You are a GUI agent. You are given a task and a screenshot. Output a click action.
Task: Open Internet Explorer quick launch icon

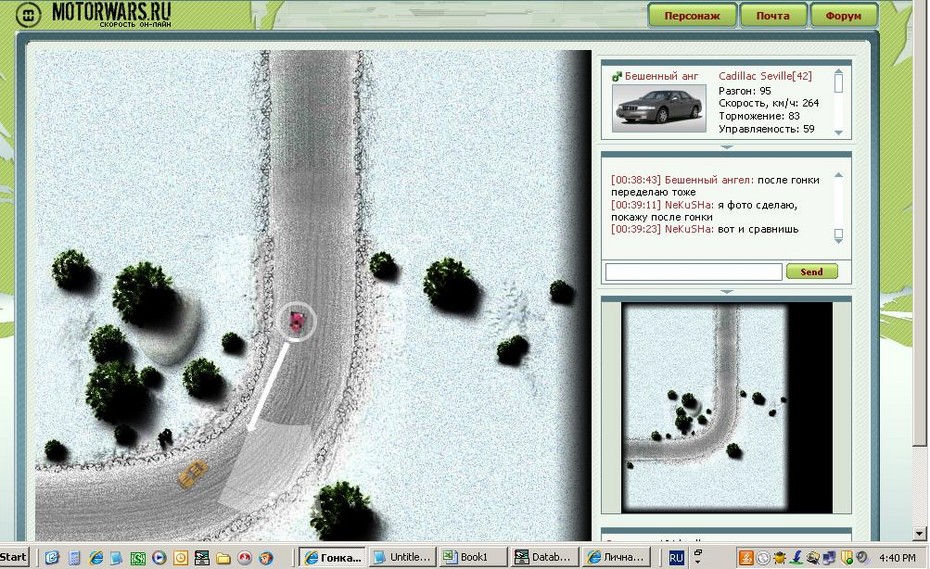tap(95, 558)
